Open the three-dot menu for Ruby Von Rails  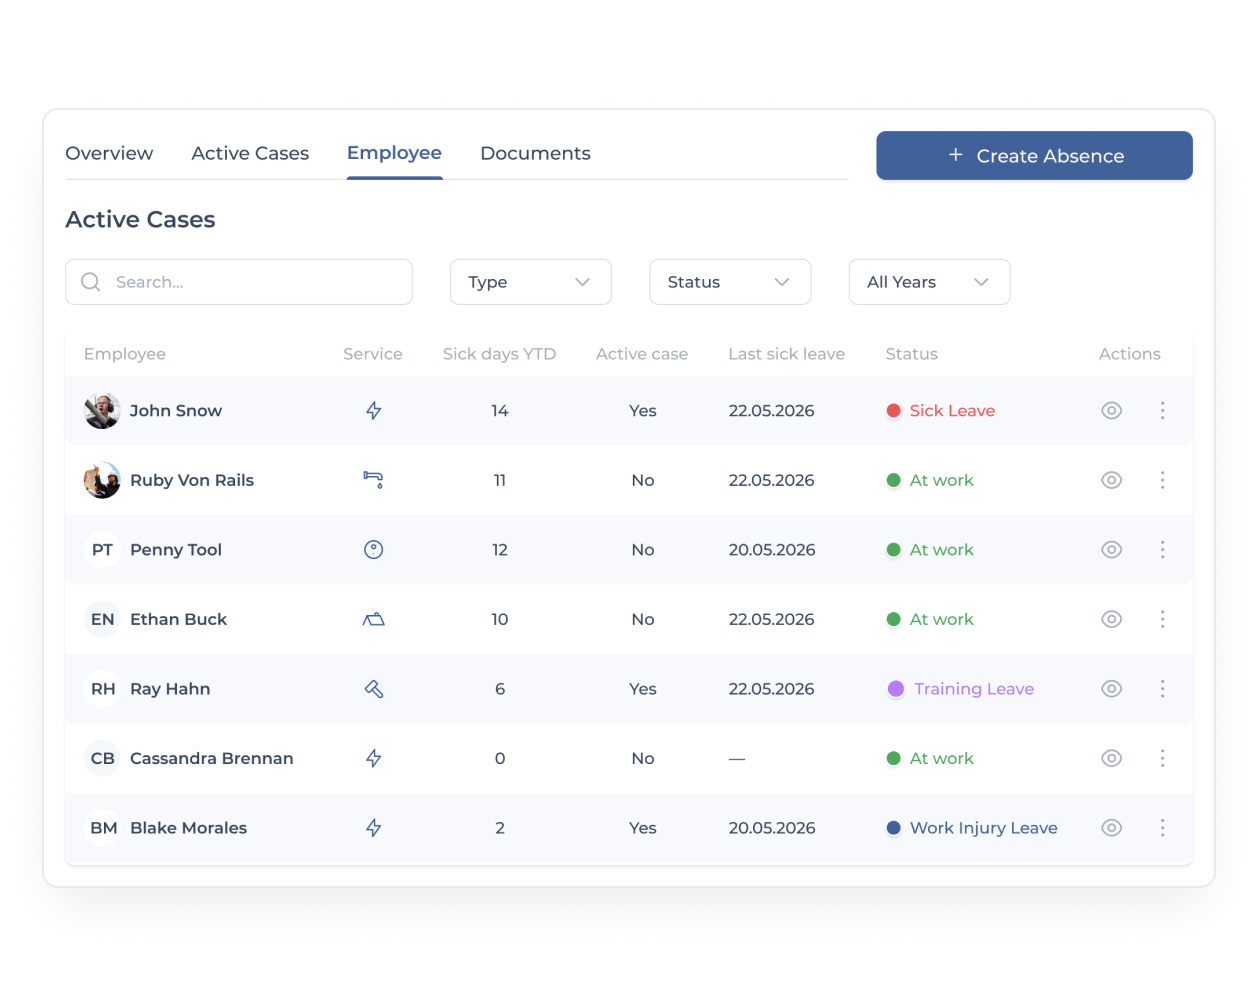pyautogui.click(x=1162, y=480)
